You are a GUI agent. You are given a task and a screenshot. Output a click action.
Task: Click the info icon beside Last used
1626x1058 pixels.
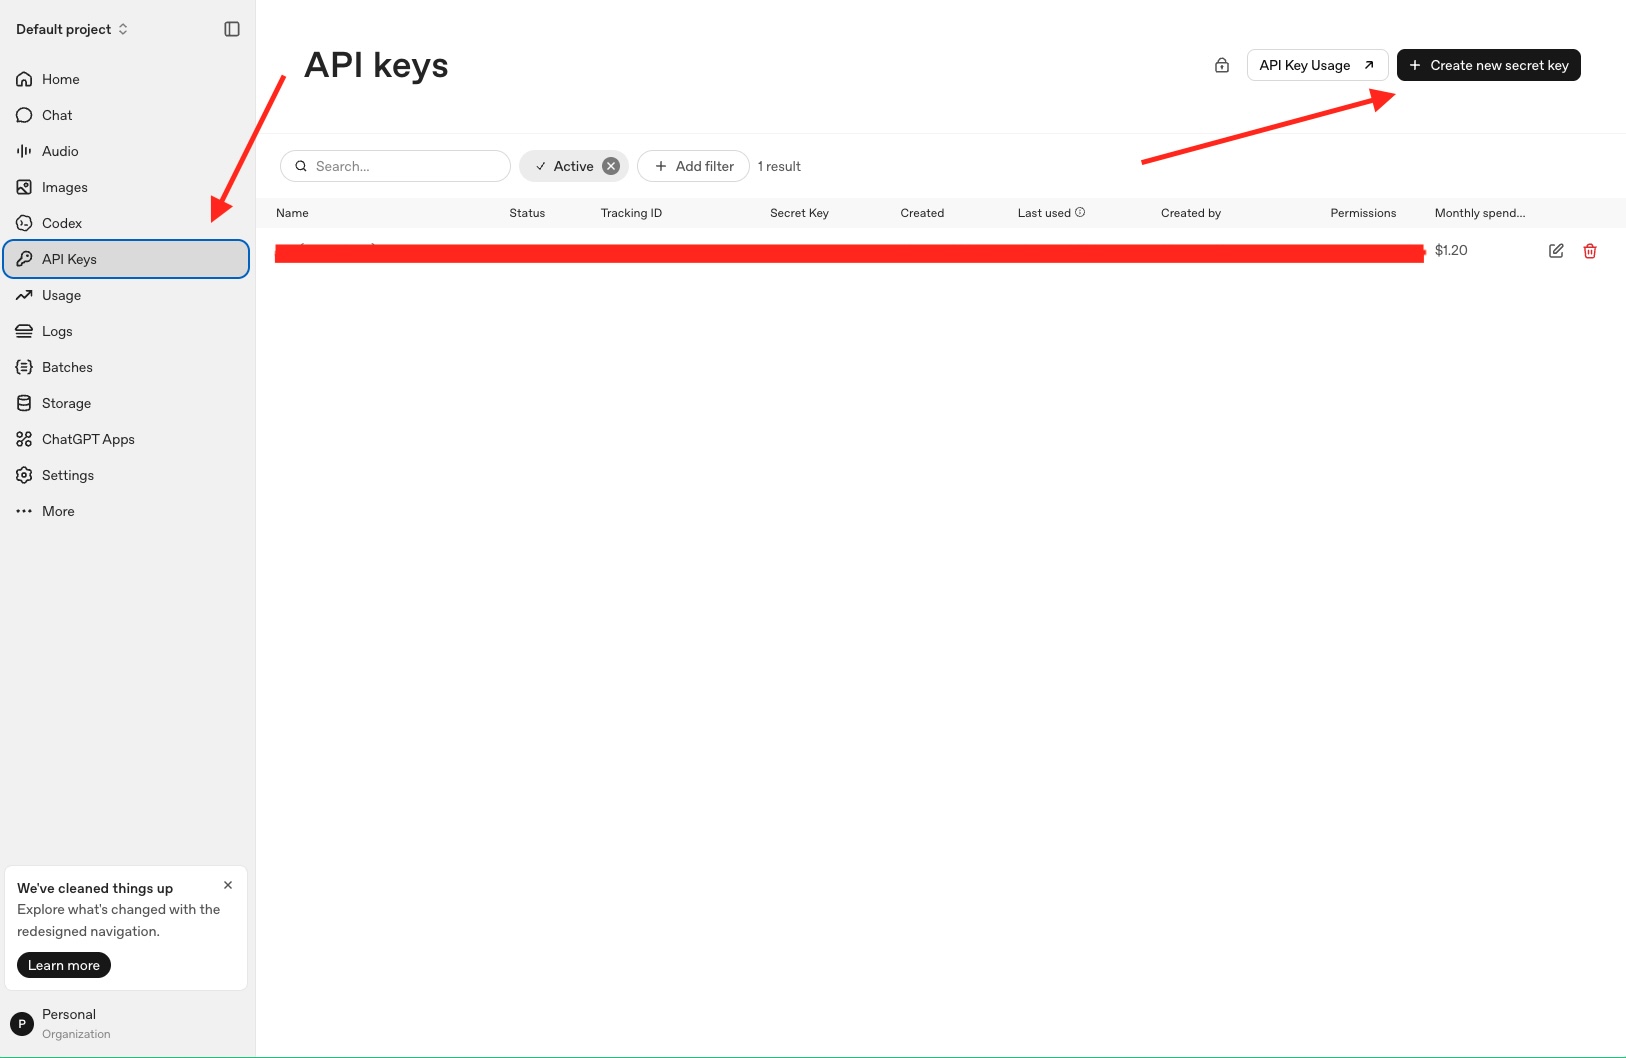1080,212
